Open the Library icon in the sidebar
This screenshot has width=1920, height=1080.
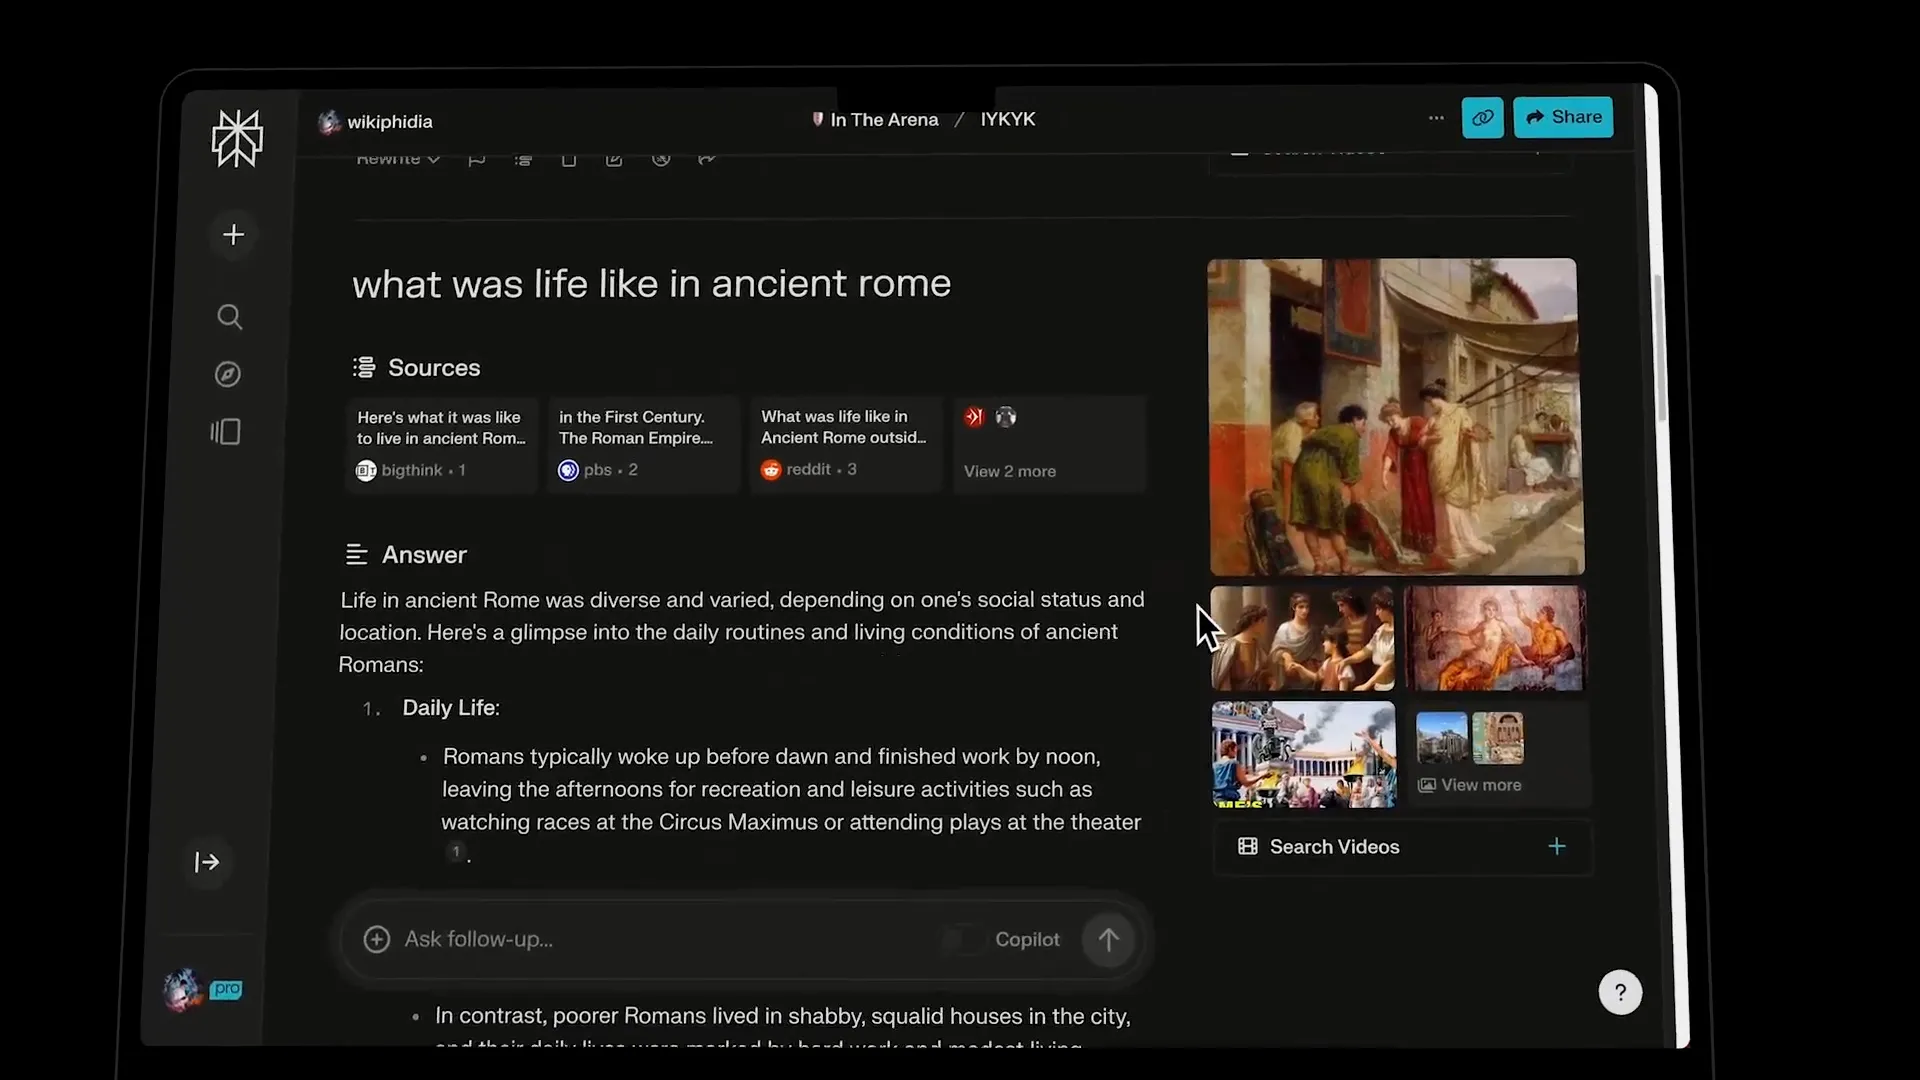pyautogui.click(x=226, y=432)
